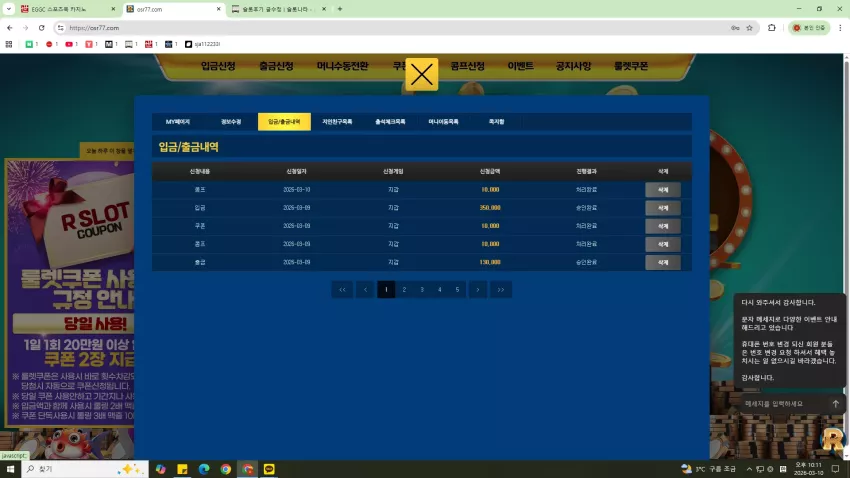850x478 pixels.
Task: Open the browser extensions puzzle icon
Action: (x=771, y=28)
